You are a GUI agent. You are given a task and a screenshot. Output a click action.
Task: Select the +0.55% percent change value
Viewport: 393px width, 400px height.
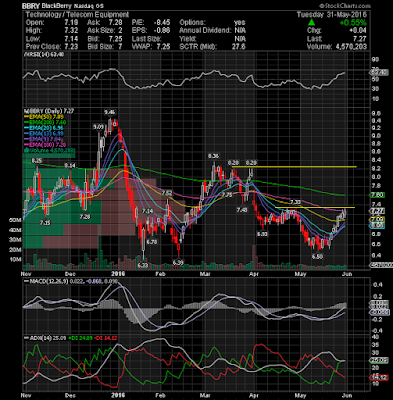coord(353,23)
